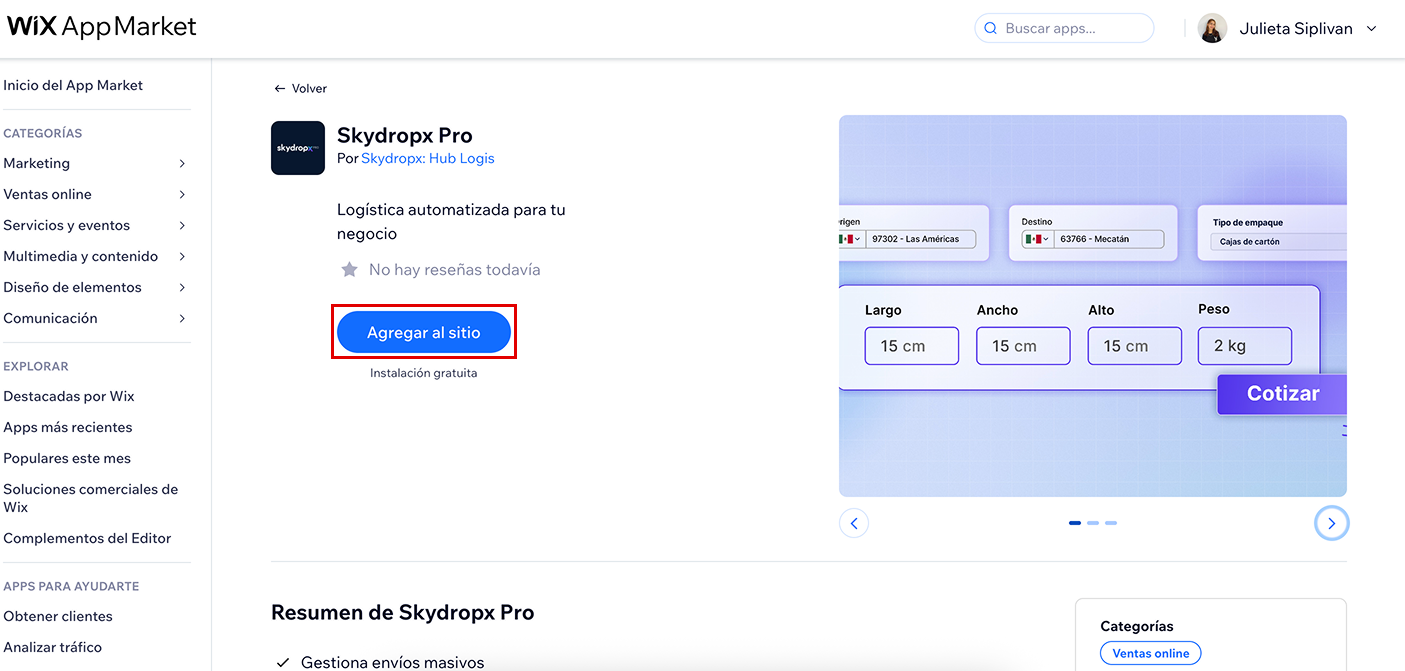This screenshot has height=671, width=1405.
Task: Open Populares este mes
Action: 67,458
